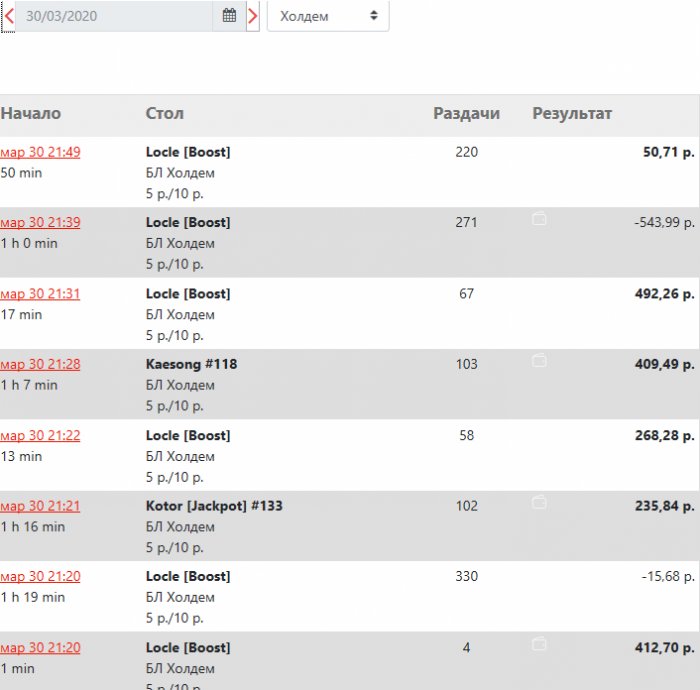700x690 pixels.
Task: Click wallet icon in Kotor [Jackpot] #133 row
Action: click(539, 501)
